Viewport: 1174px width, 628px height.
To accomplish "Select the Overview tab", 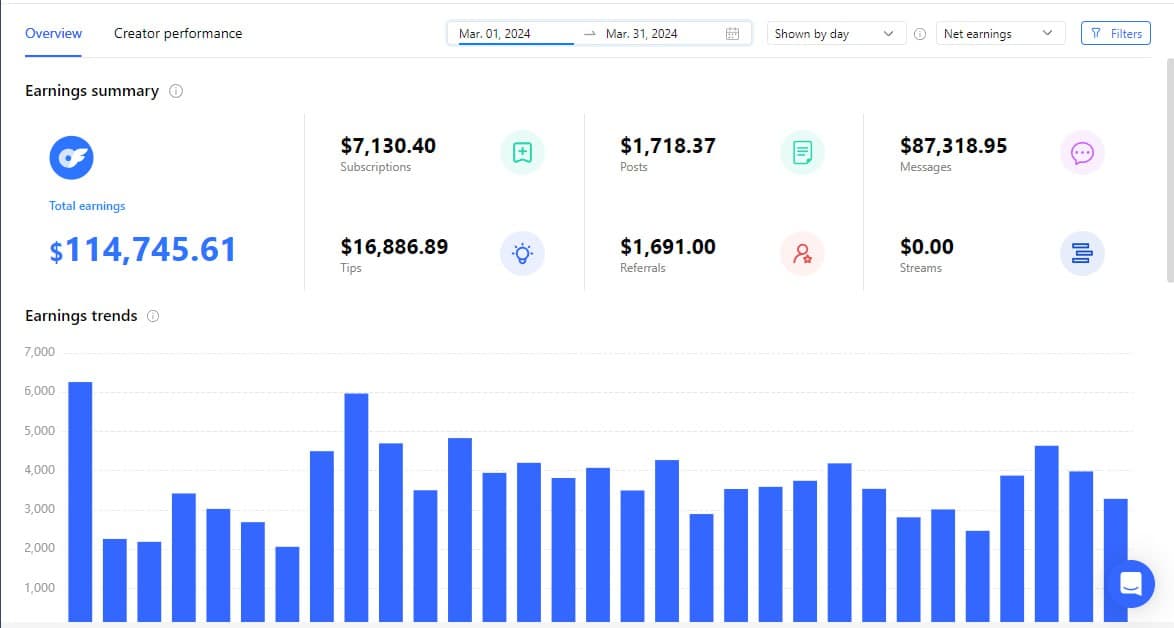I will click(54, 33).
